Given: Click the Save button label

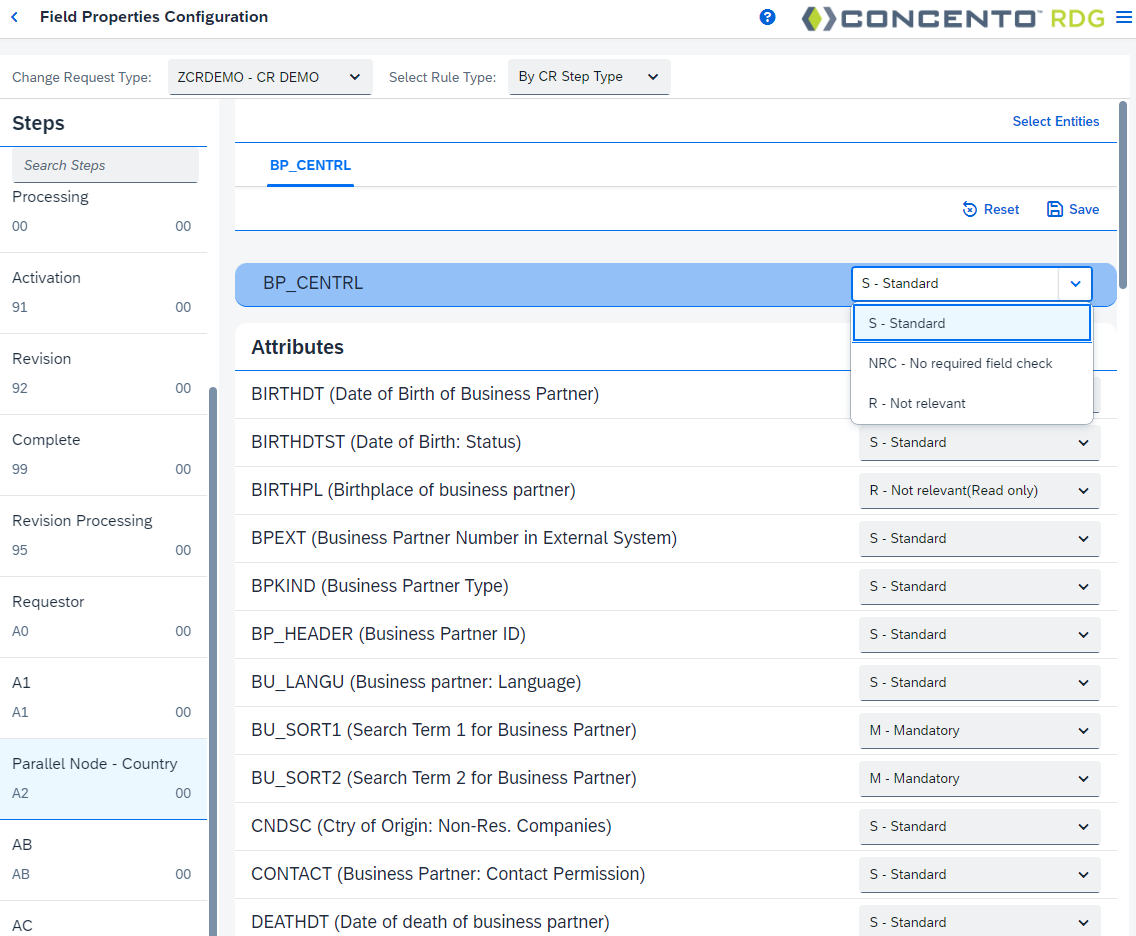Looking at the screenshot, I should click(1084, 209).
